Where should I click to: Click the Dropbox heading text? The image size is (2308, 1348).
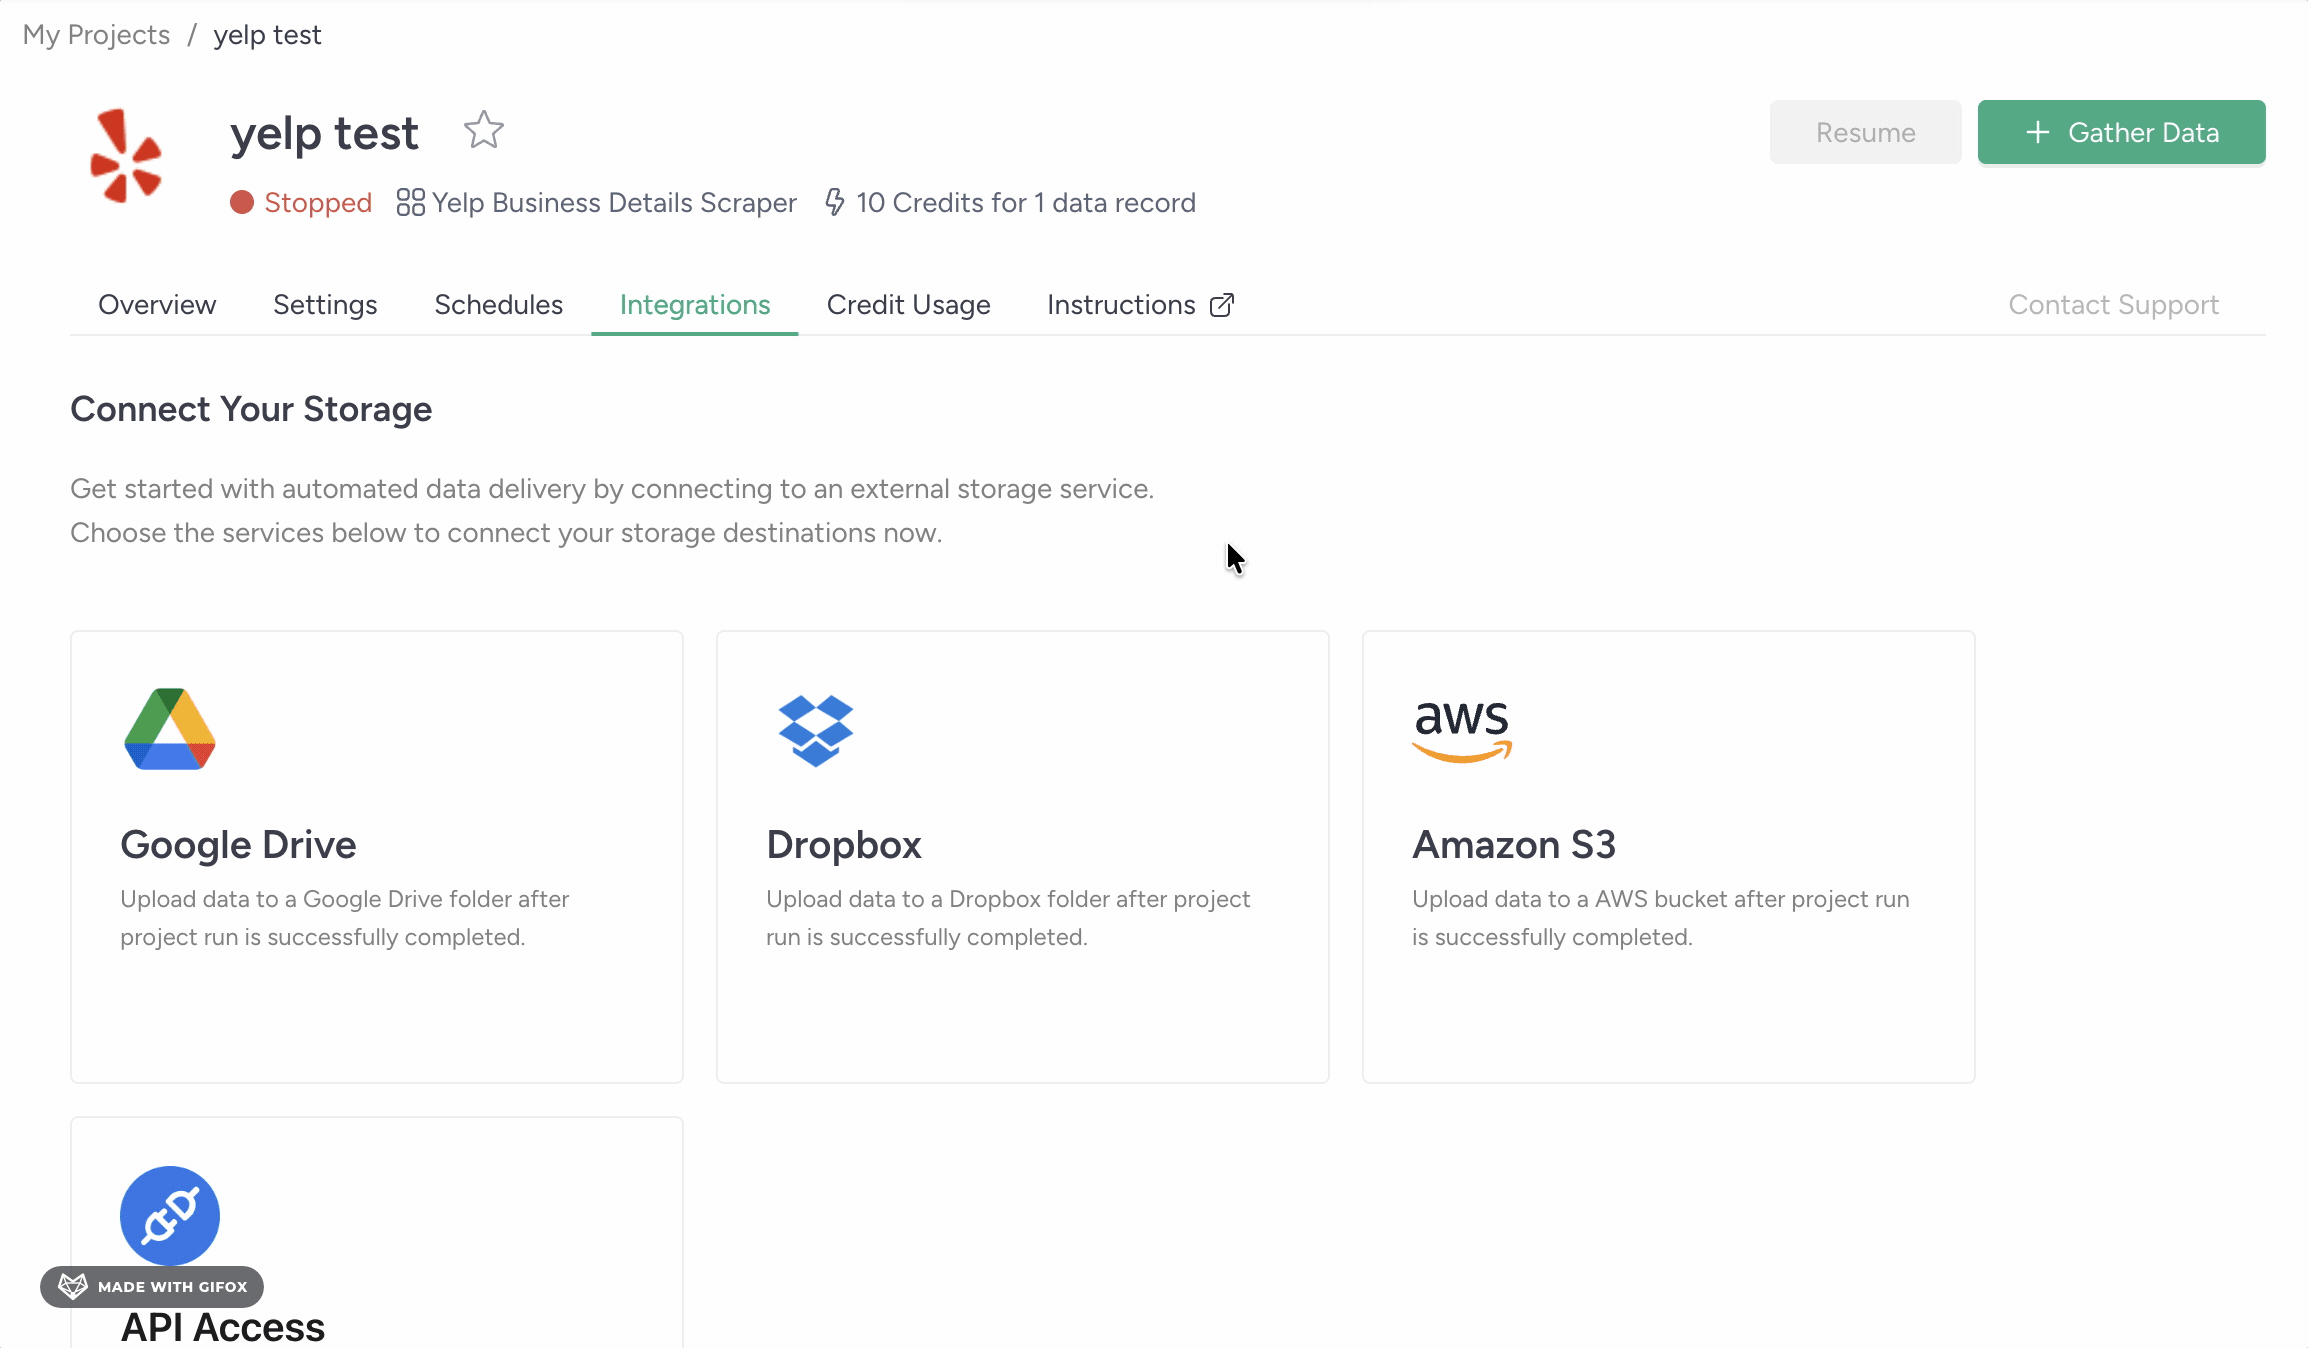pos(844,845)
